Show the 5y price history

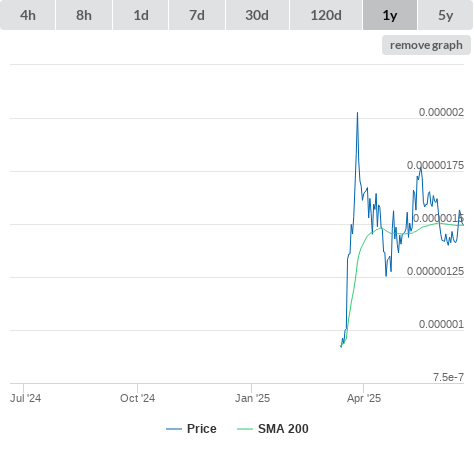[446, 15]
